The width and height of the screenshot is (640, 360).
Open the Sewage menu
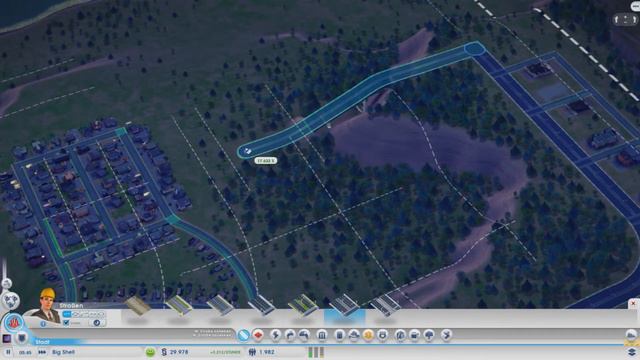[304, 335]
